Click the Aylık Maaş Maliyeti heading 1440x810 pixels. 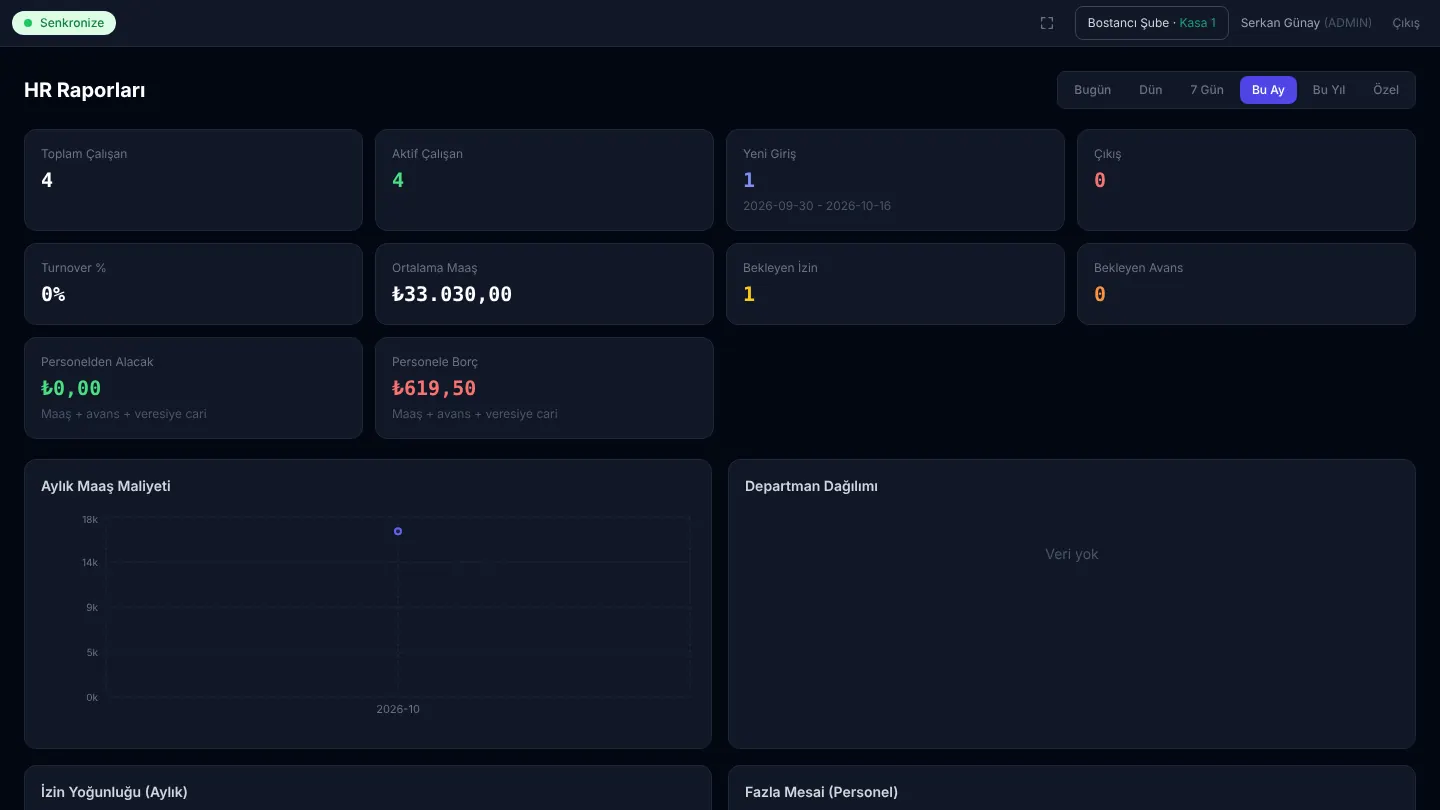click(x=106, y=486)
